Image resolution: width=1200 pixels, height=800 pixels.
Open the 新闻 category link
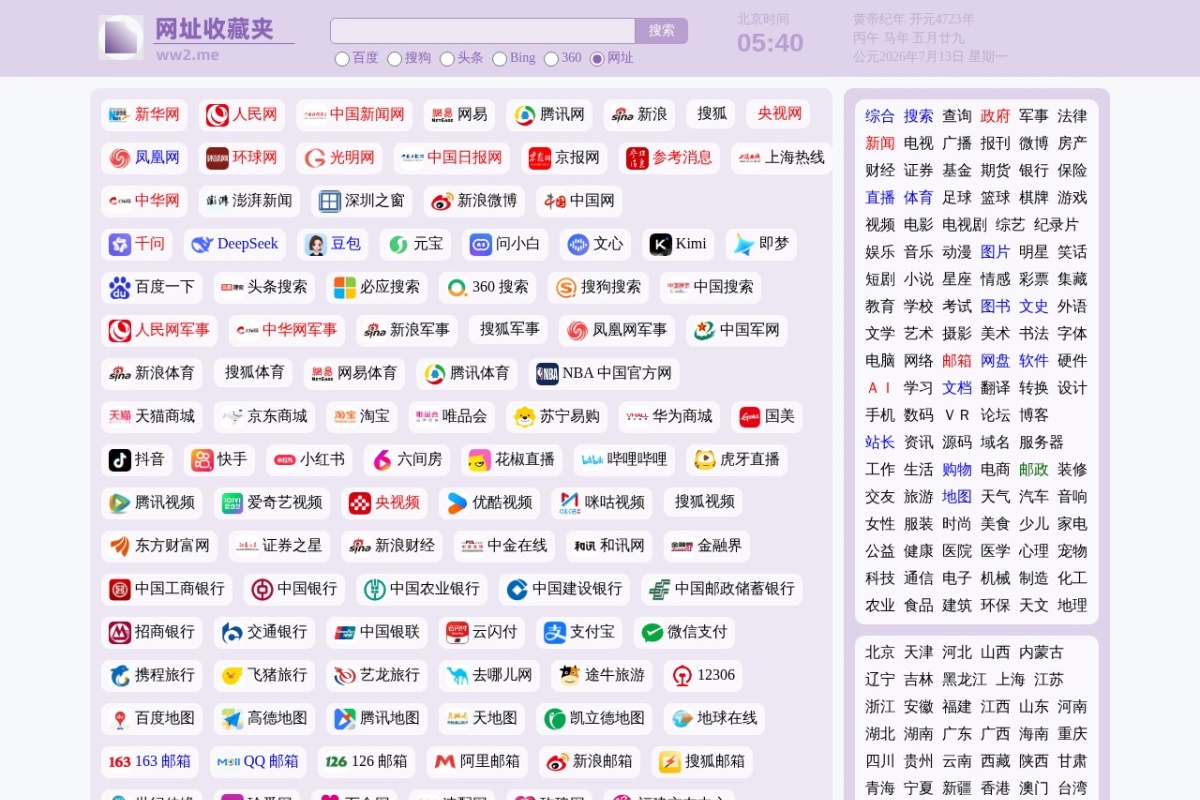tap(880, 143)
